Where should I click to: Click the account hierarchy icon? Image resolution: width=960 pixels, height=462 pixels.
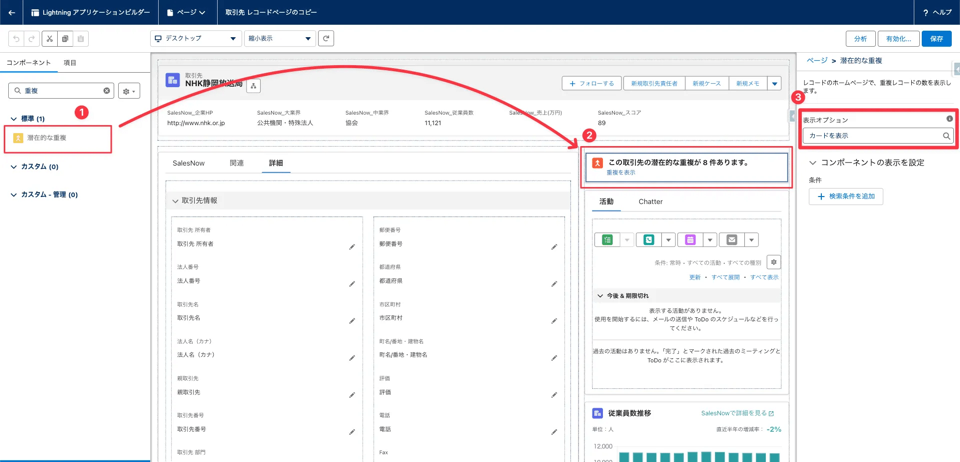(x=254, y=86)
